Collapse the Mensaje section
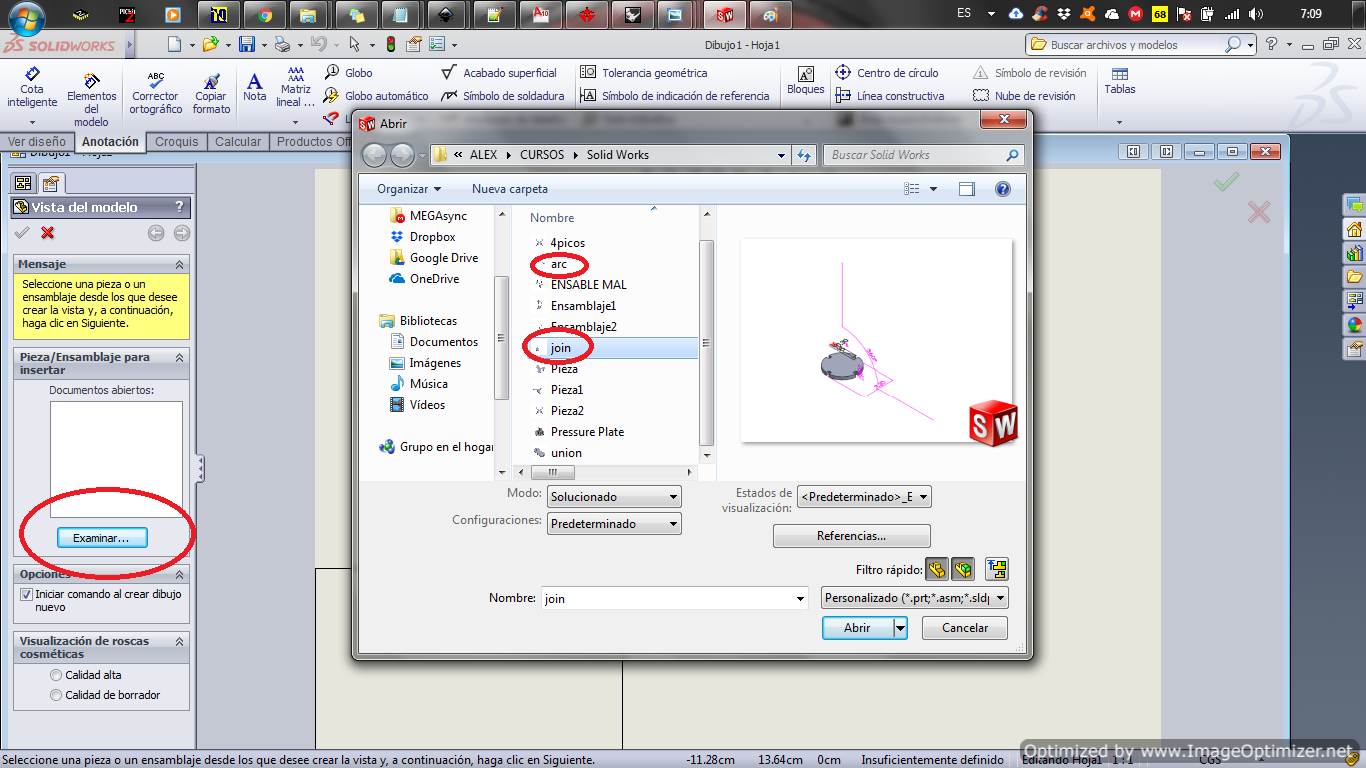Screen dimensions: 1366x768 (180, 264)
